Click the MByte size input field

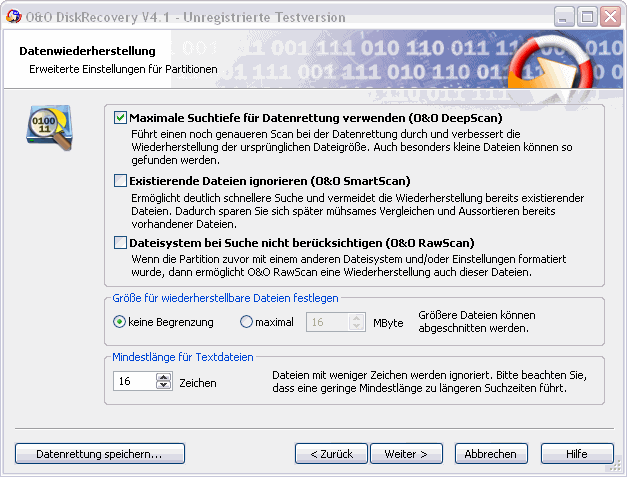point(328,322)
